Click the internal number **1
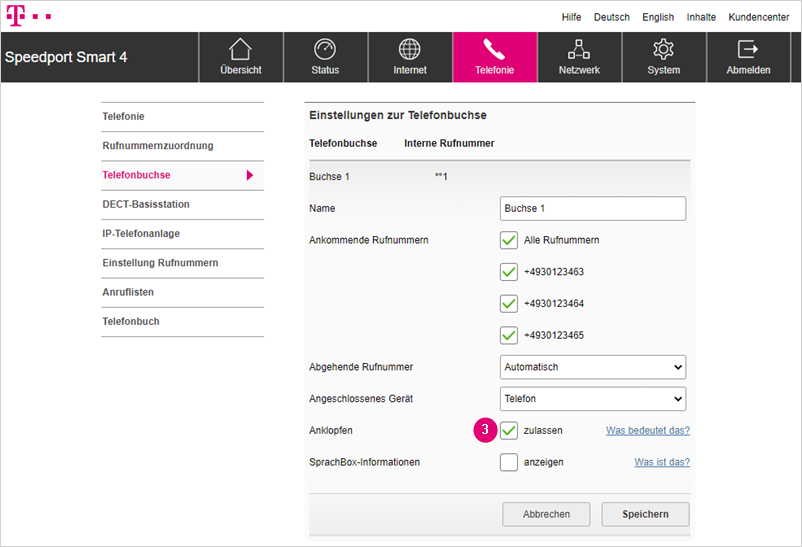 441,177
